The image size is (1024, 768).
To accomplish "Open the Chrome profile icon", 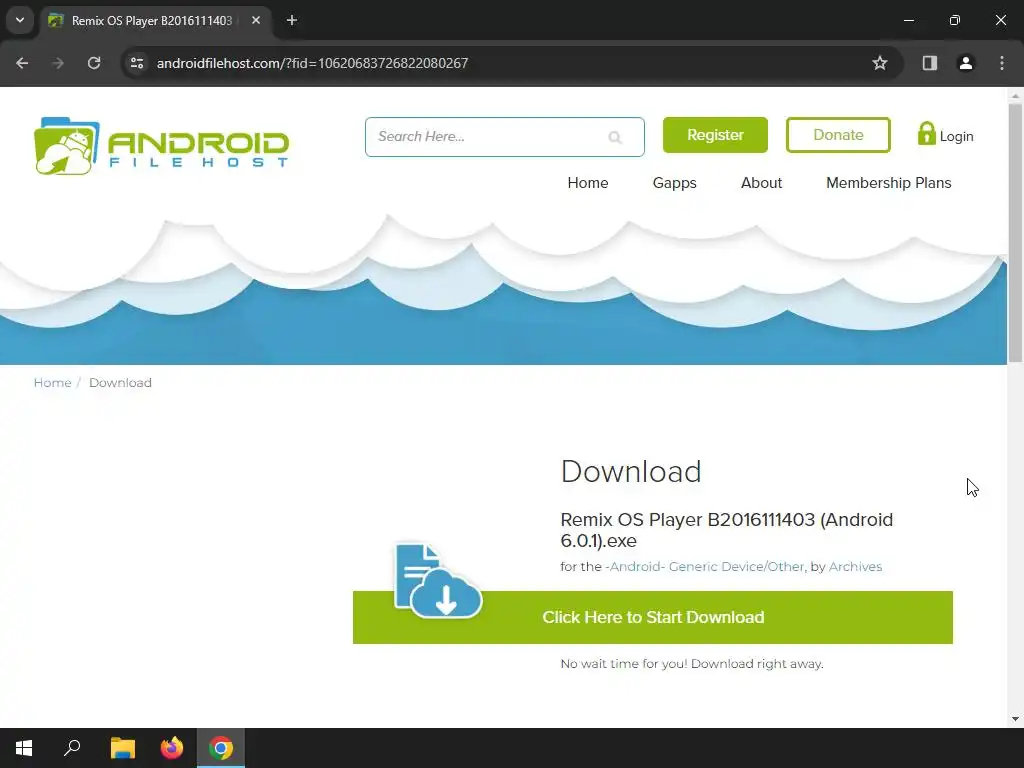I will pos(965,63).
